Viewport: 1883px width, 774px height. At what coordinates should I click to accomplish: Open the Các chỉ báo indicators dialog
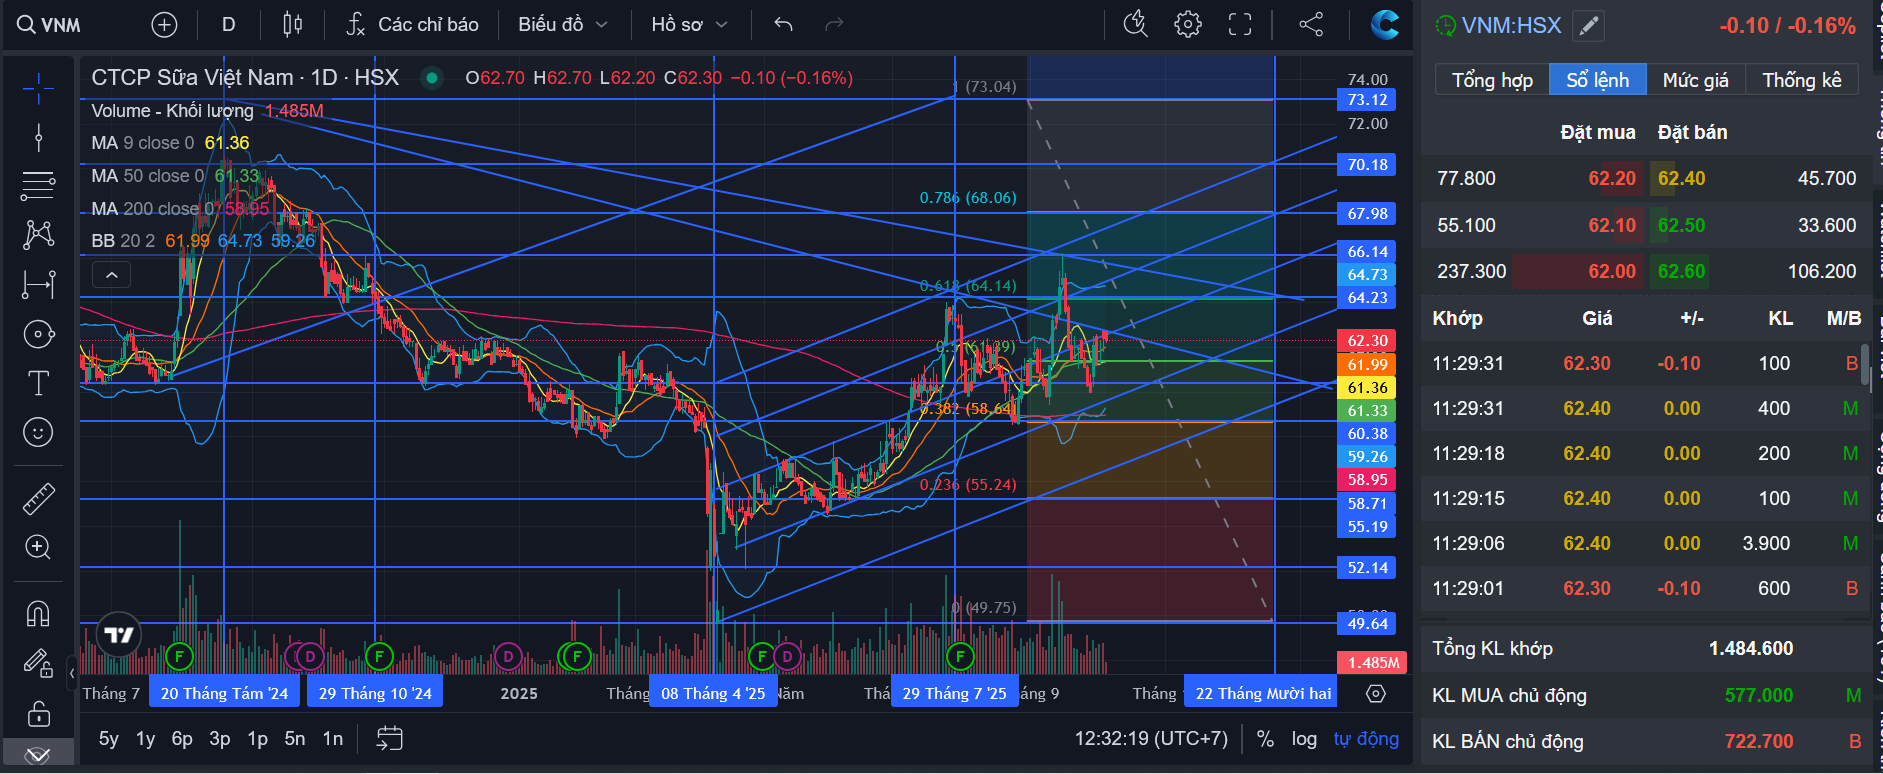[412, 24]
